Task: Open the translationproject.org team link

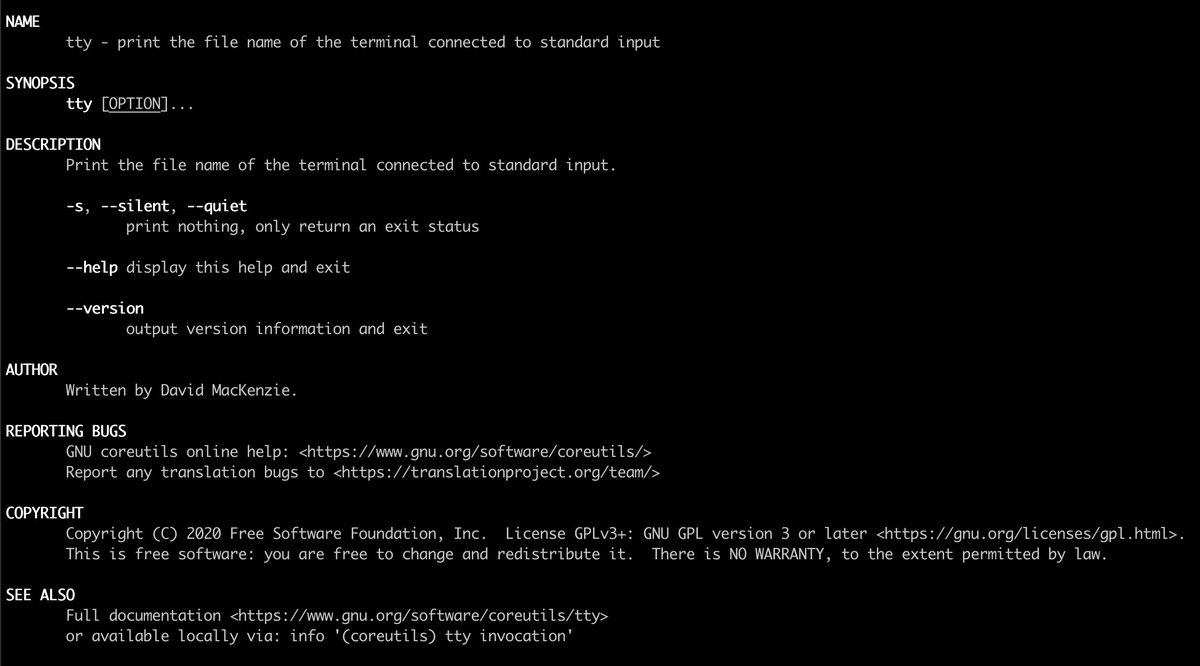Action: click(x=497, y=472)
